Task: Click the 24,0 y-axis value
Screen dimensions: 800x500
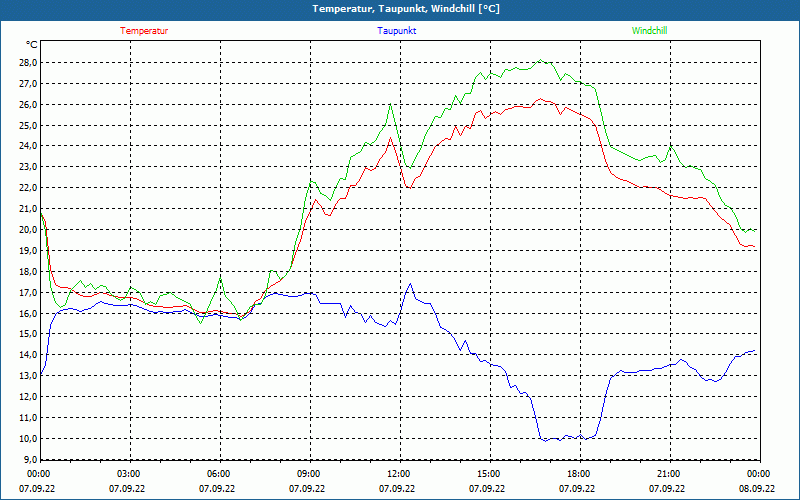Action: [x=28, y=146]
